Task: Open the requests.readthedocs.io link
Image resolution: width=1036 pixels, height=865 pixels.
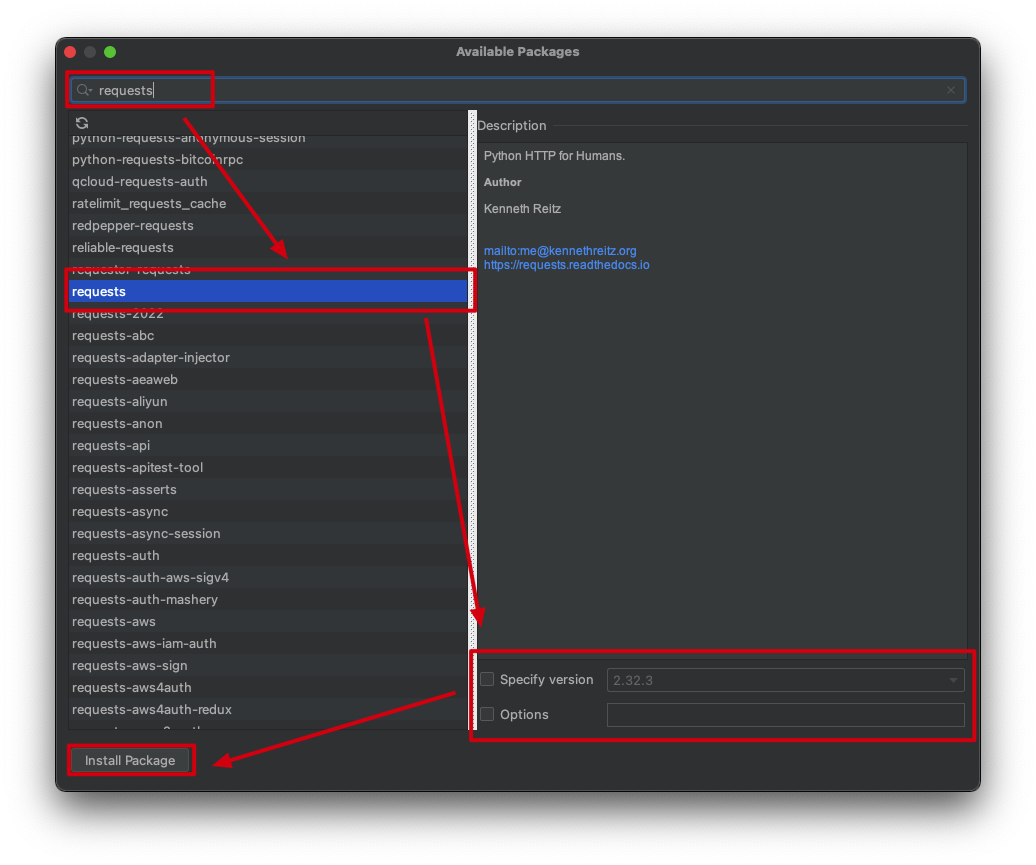Action: point(566,265)
